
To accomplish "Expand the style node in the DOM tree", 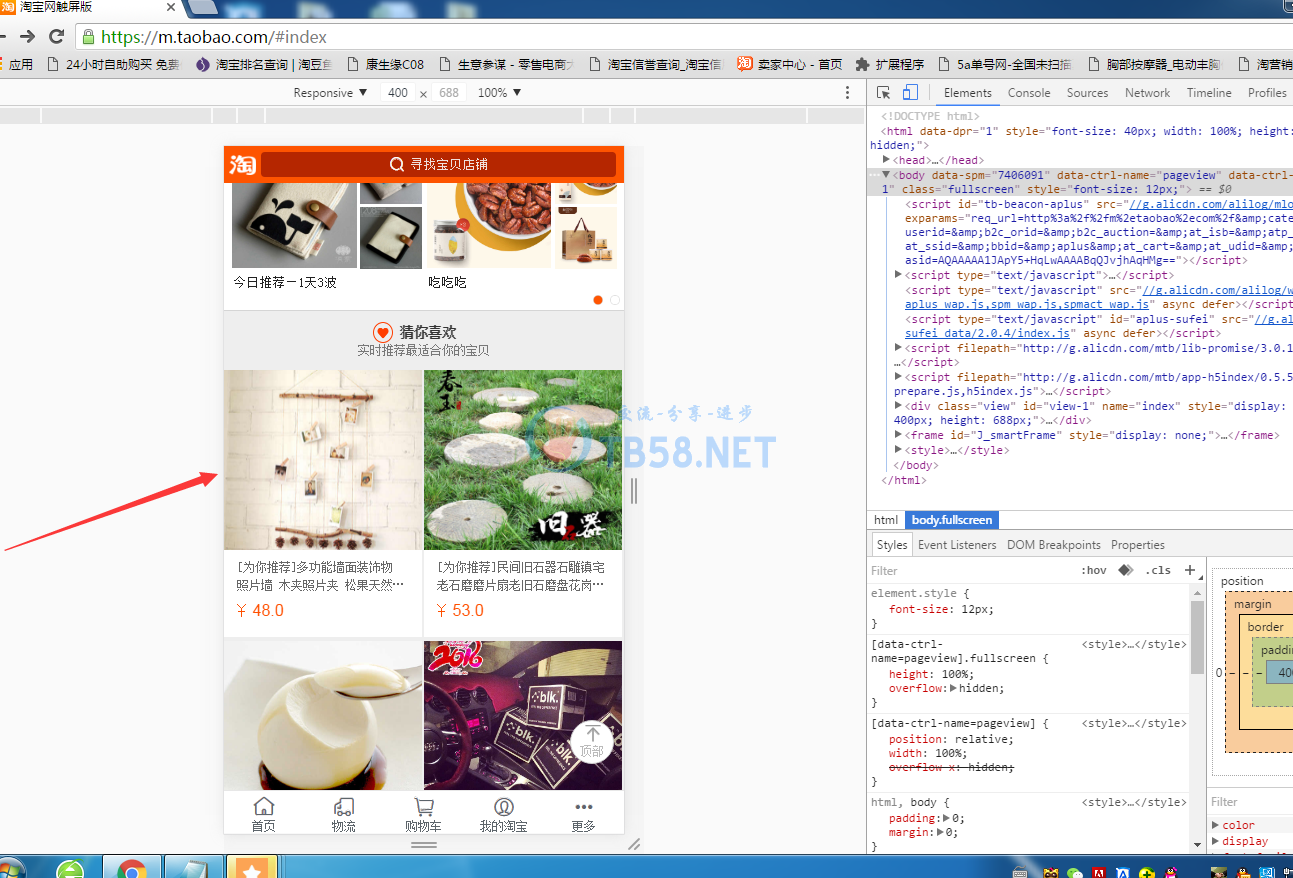I will click(x=898, y=450).
